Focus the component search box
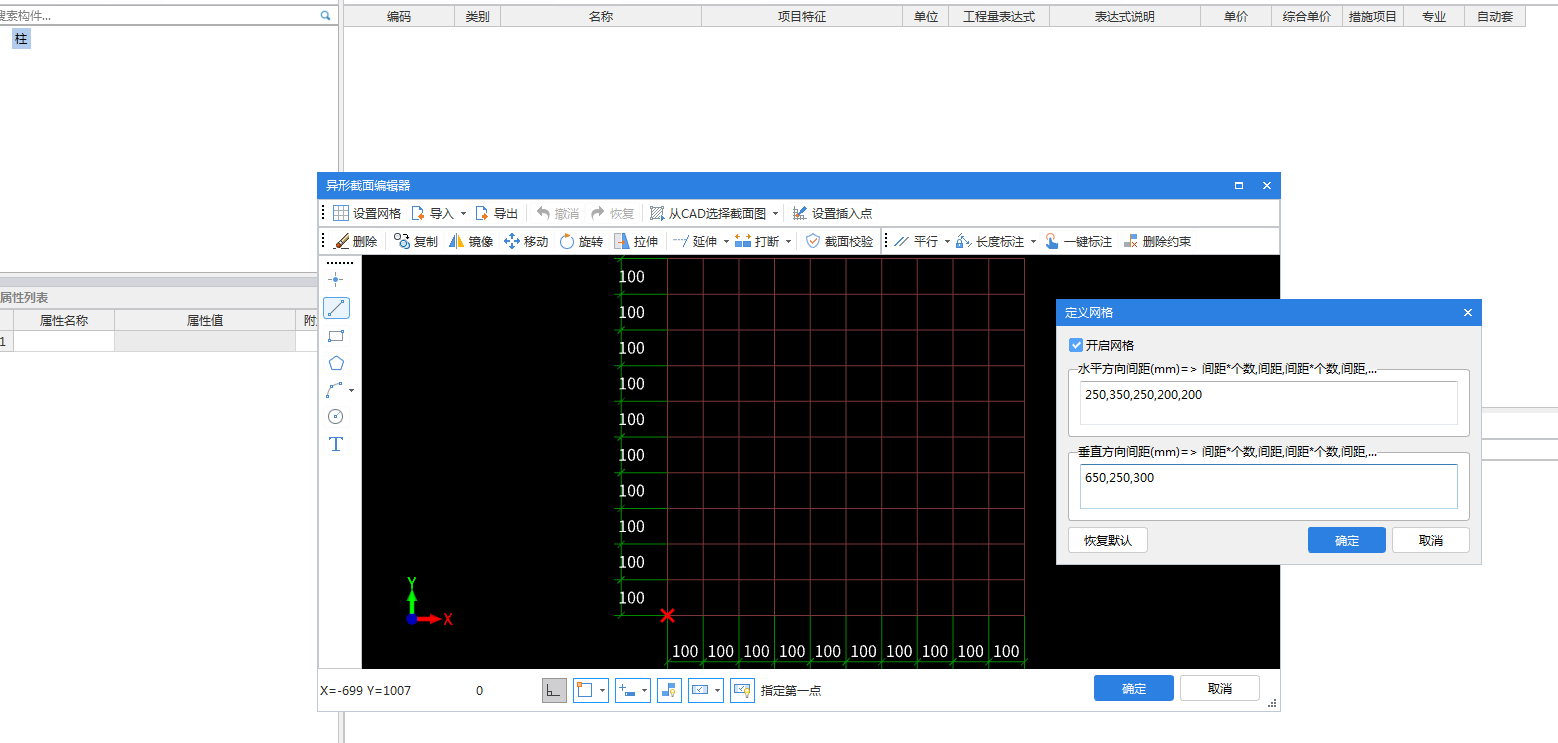The image size is (1558, 743). tap(160, 16)
